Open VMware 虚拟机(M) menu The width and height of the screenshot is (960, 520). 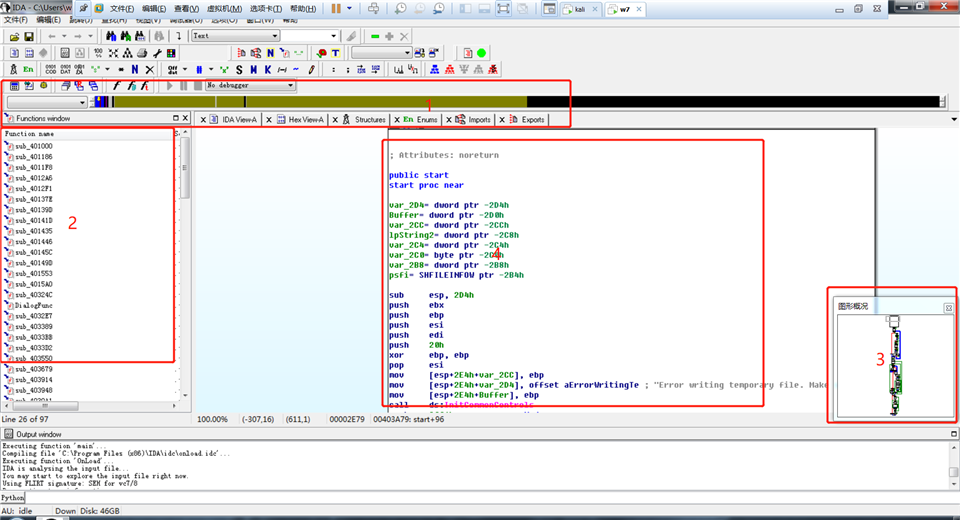(224, 9)
